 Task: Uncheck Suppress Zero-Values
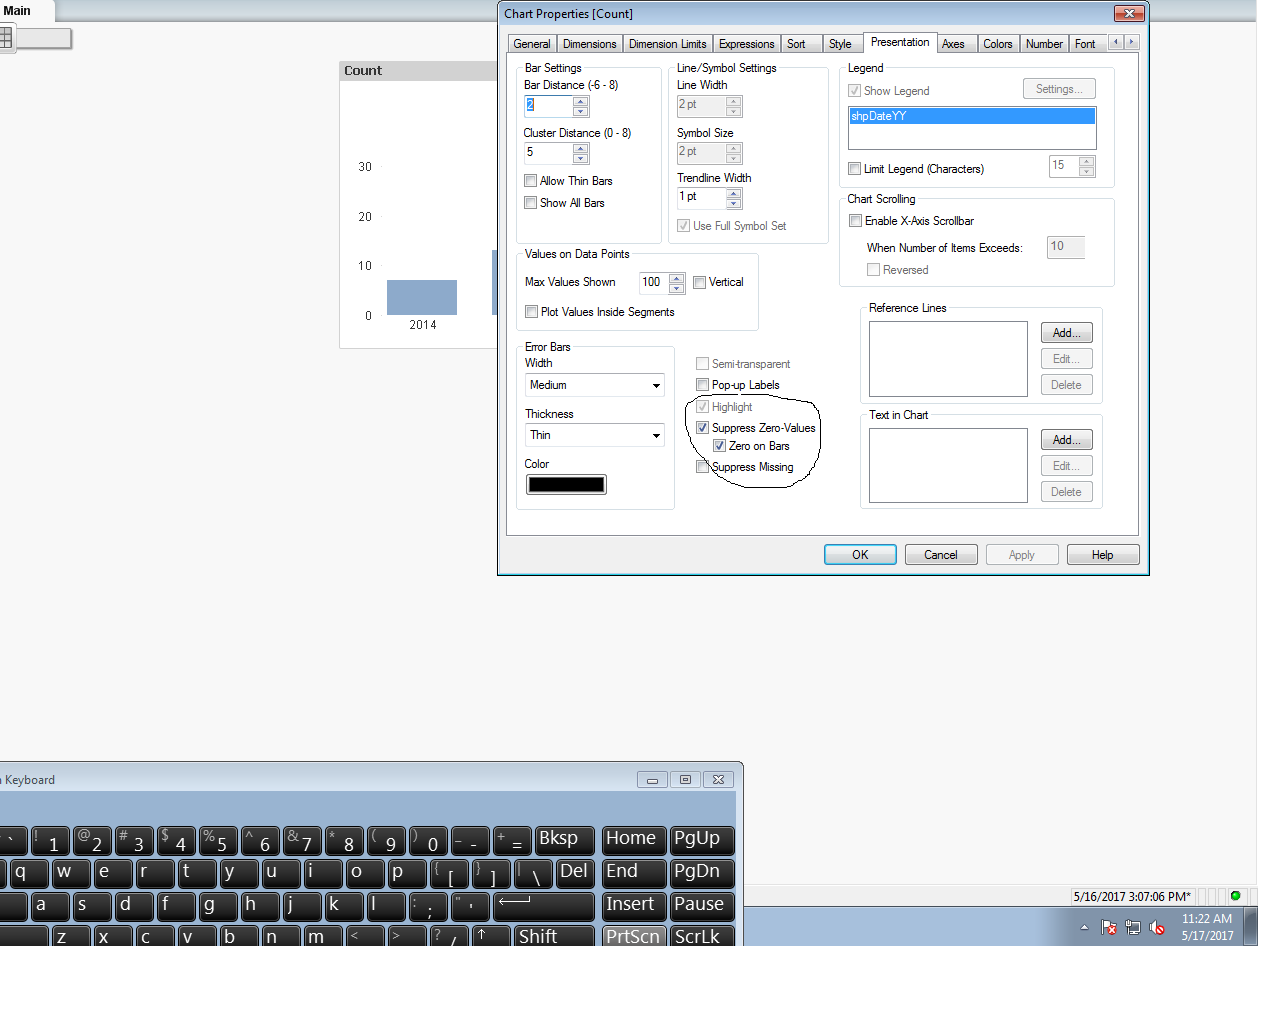point(703,428)
